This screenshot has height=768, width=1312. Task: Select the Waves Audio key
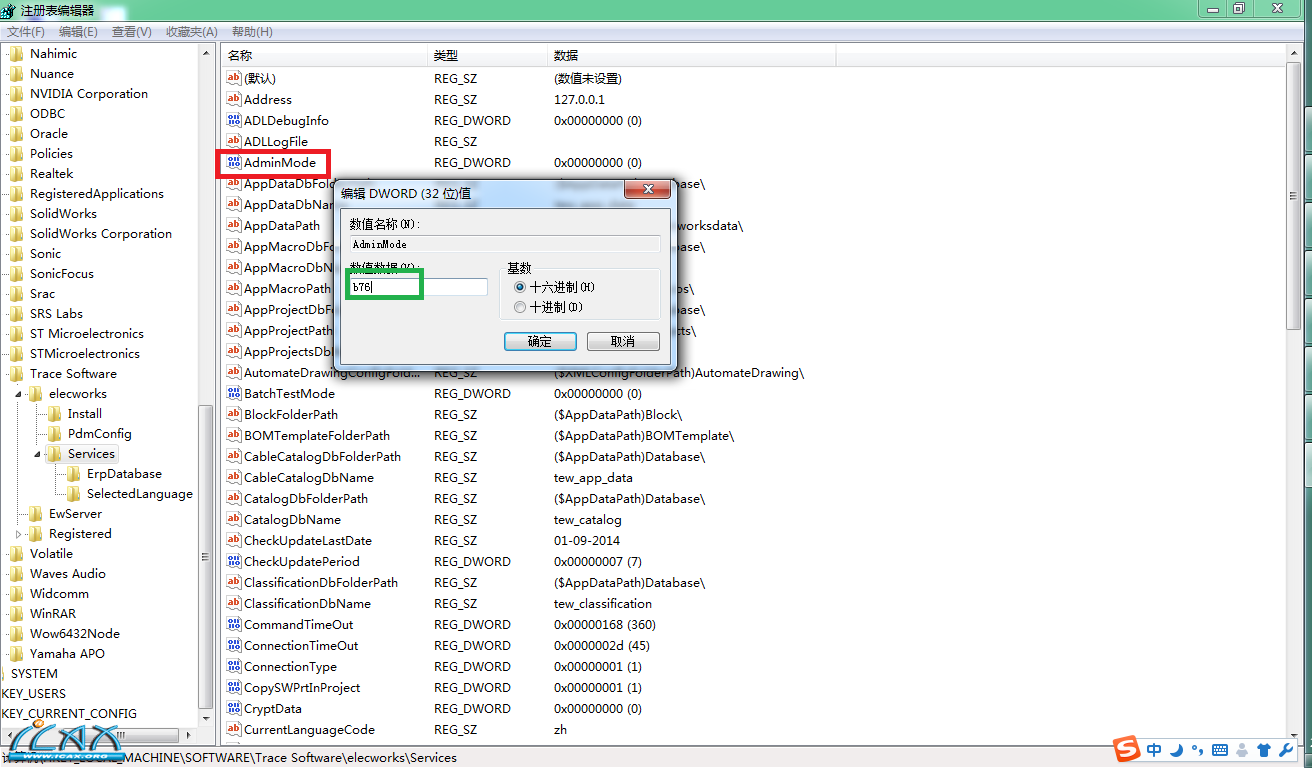[68, 573]
